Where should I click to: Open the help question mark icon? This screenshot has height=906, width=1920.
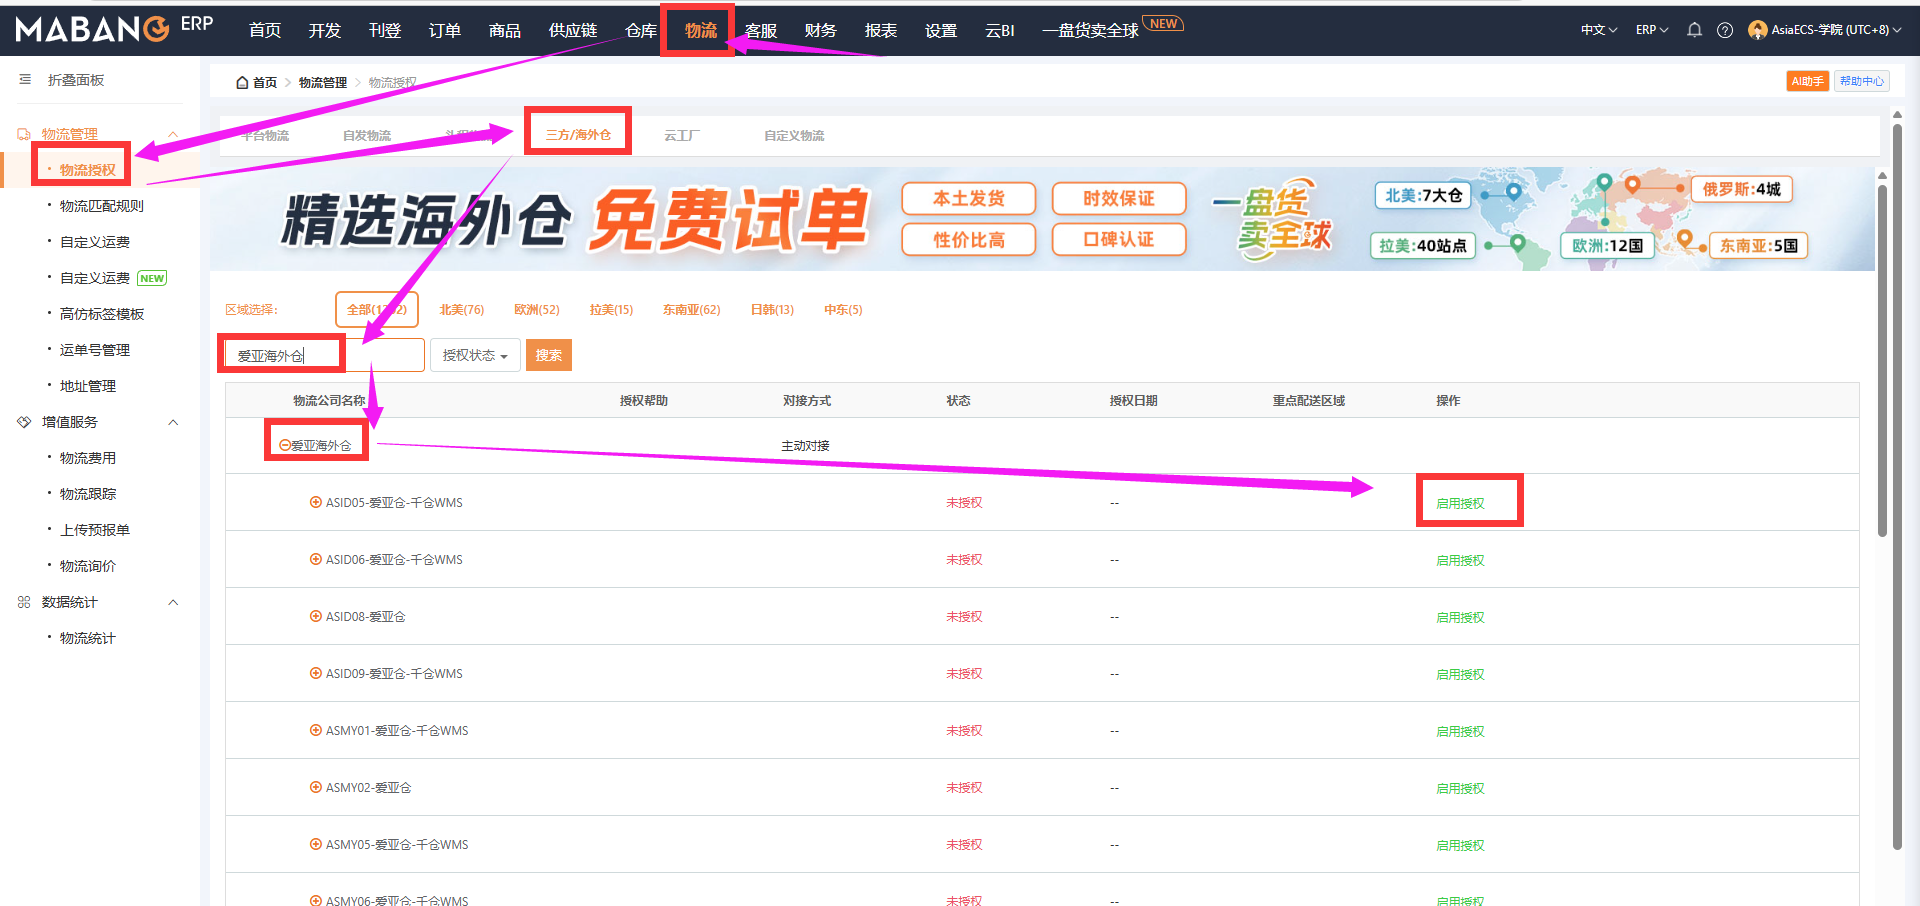point(1725,30)
